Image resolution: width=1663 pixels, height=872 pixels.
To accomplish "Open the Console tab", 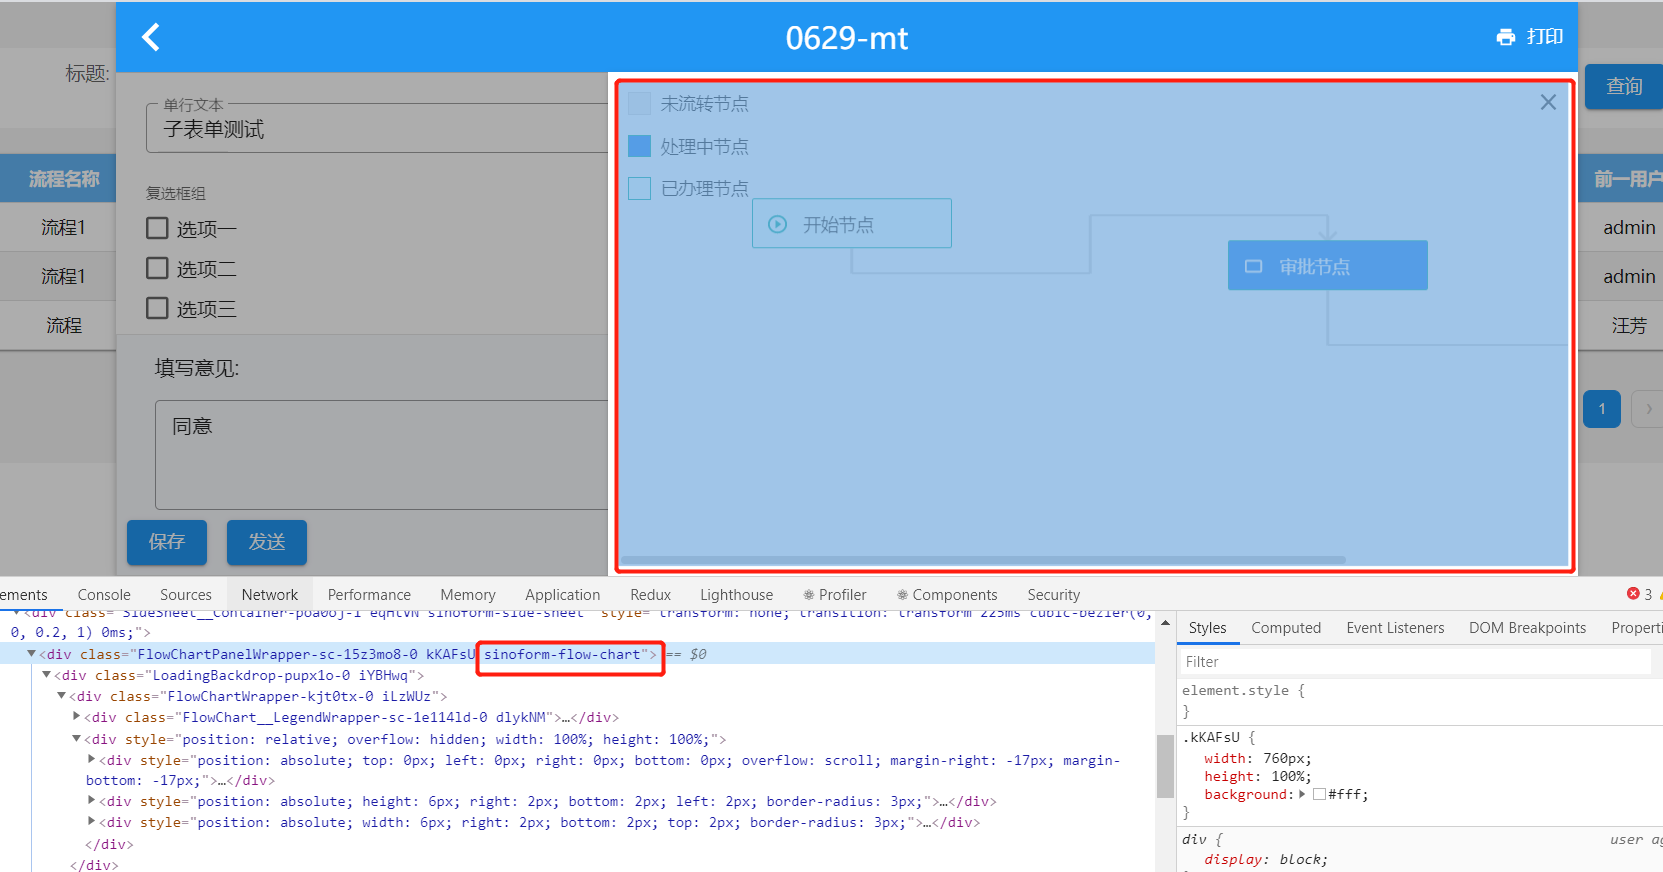I will click(x=104, y=595).
